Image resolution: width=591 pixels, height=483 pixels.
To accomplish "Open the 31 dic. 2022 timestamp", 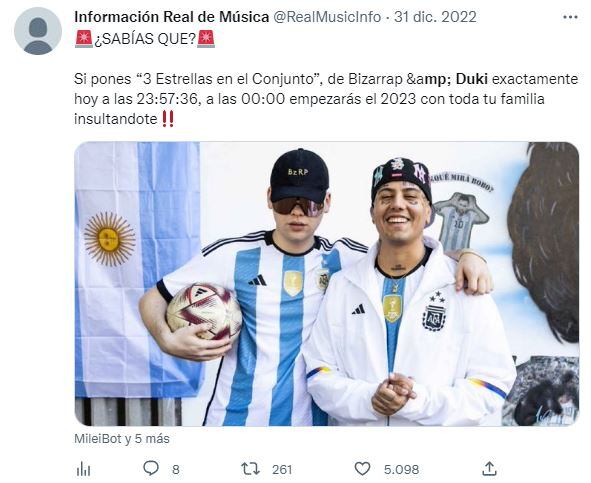I will coord(435,17).
